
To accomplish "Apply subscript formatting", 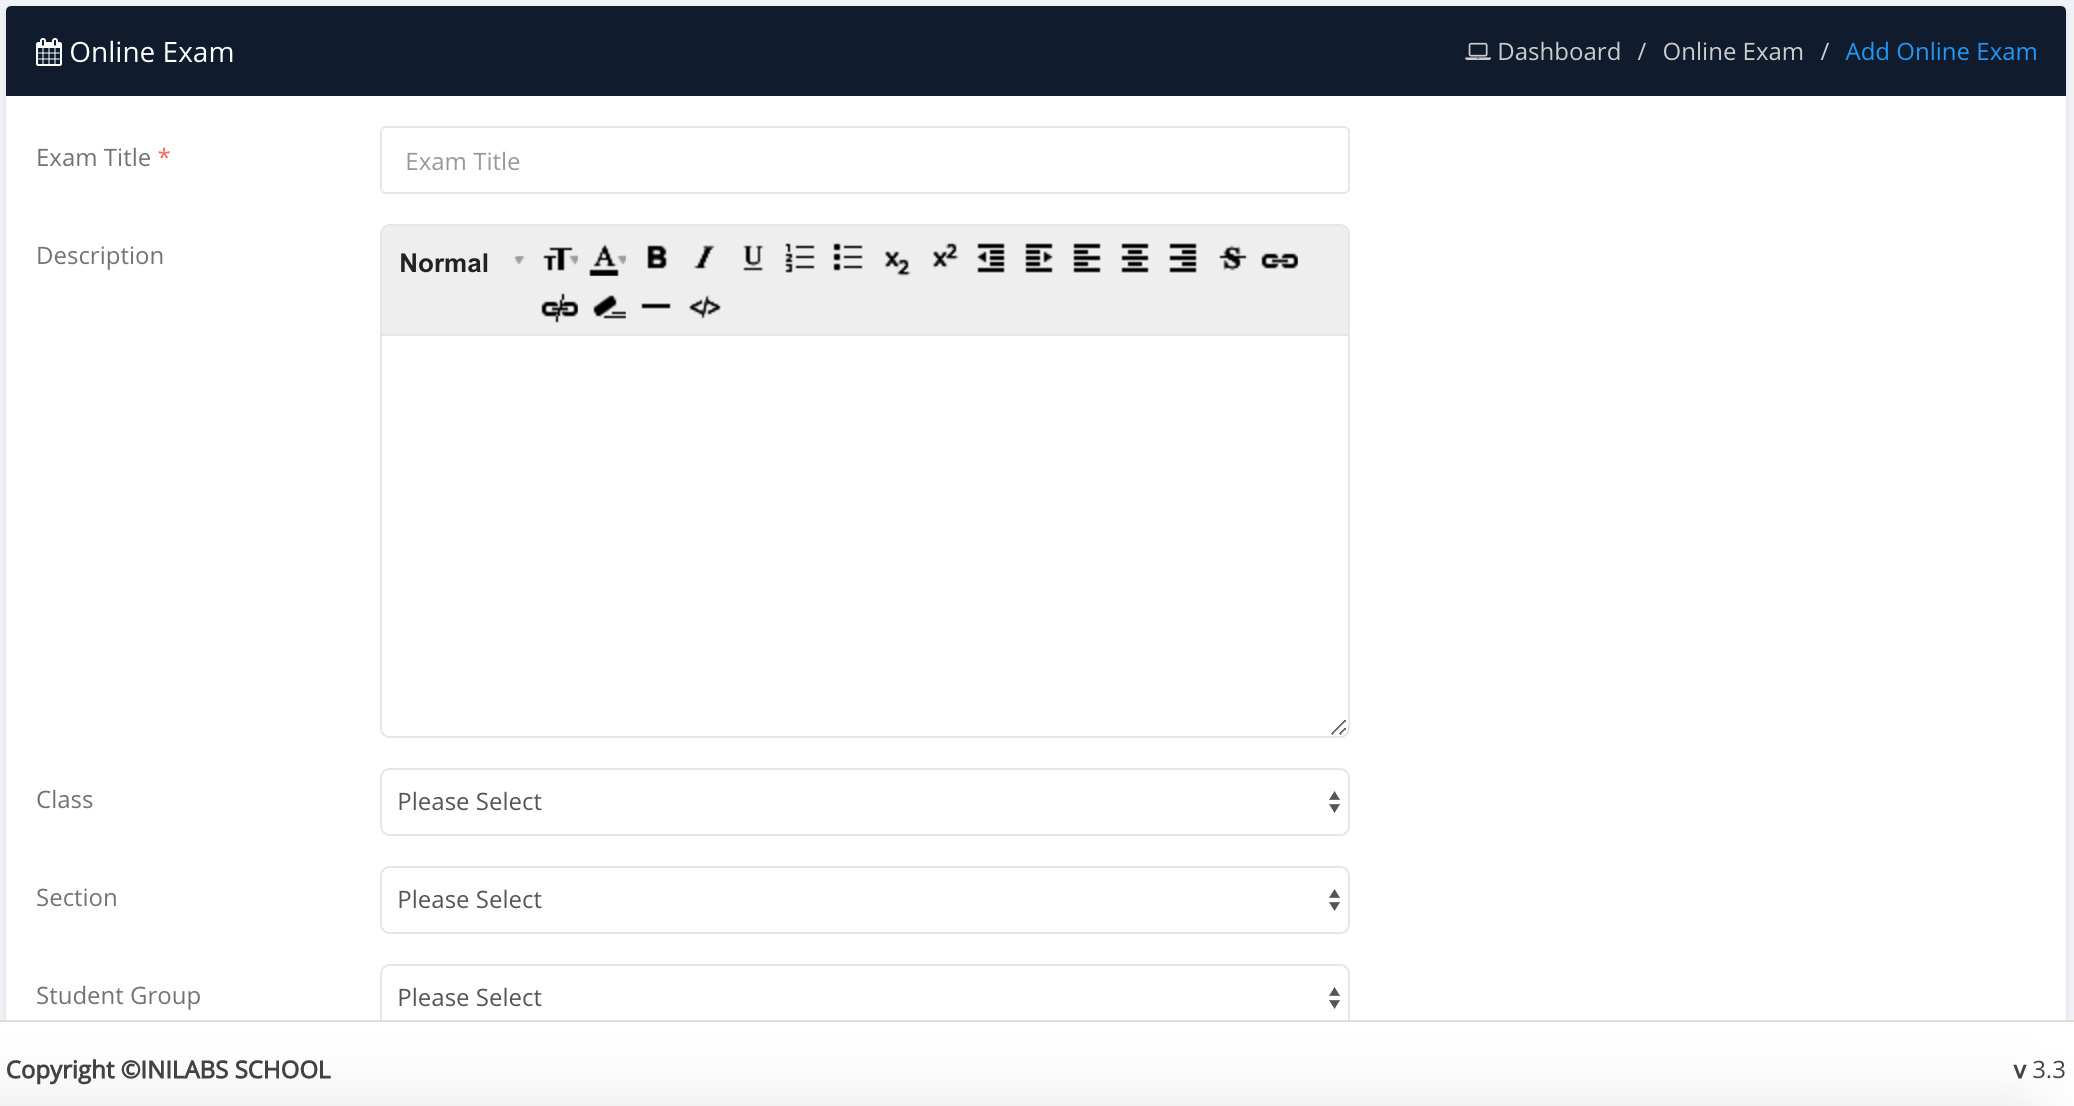I will (x=896, y=260).
